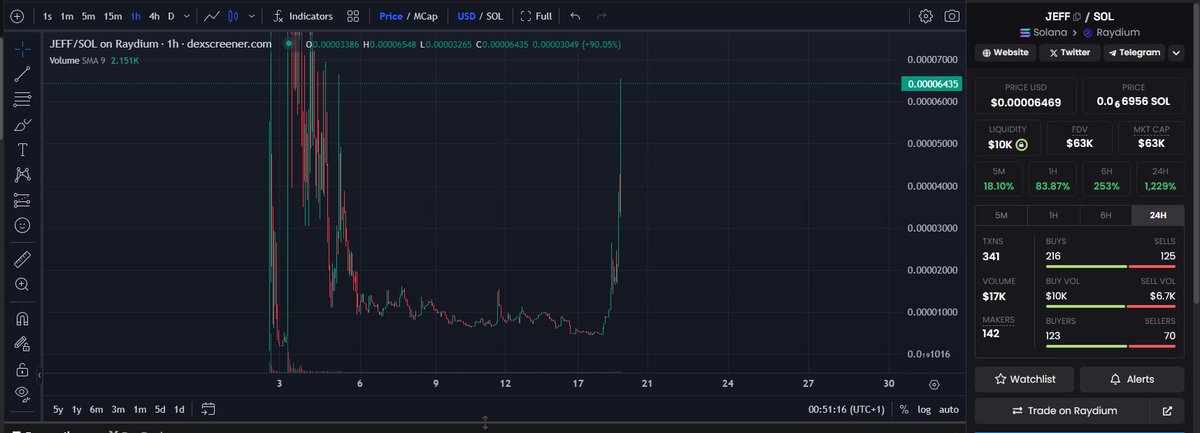1200x433 pixels.
Task: Select the forecasting and measurement tool
Action: tap(22, 199)
